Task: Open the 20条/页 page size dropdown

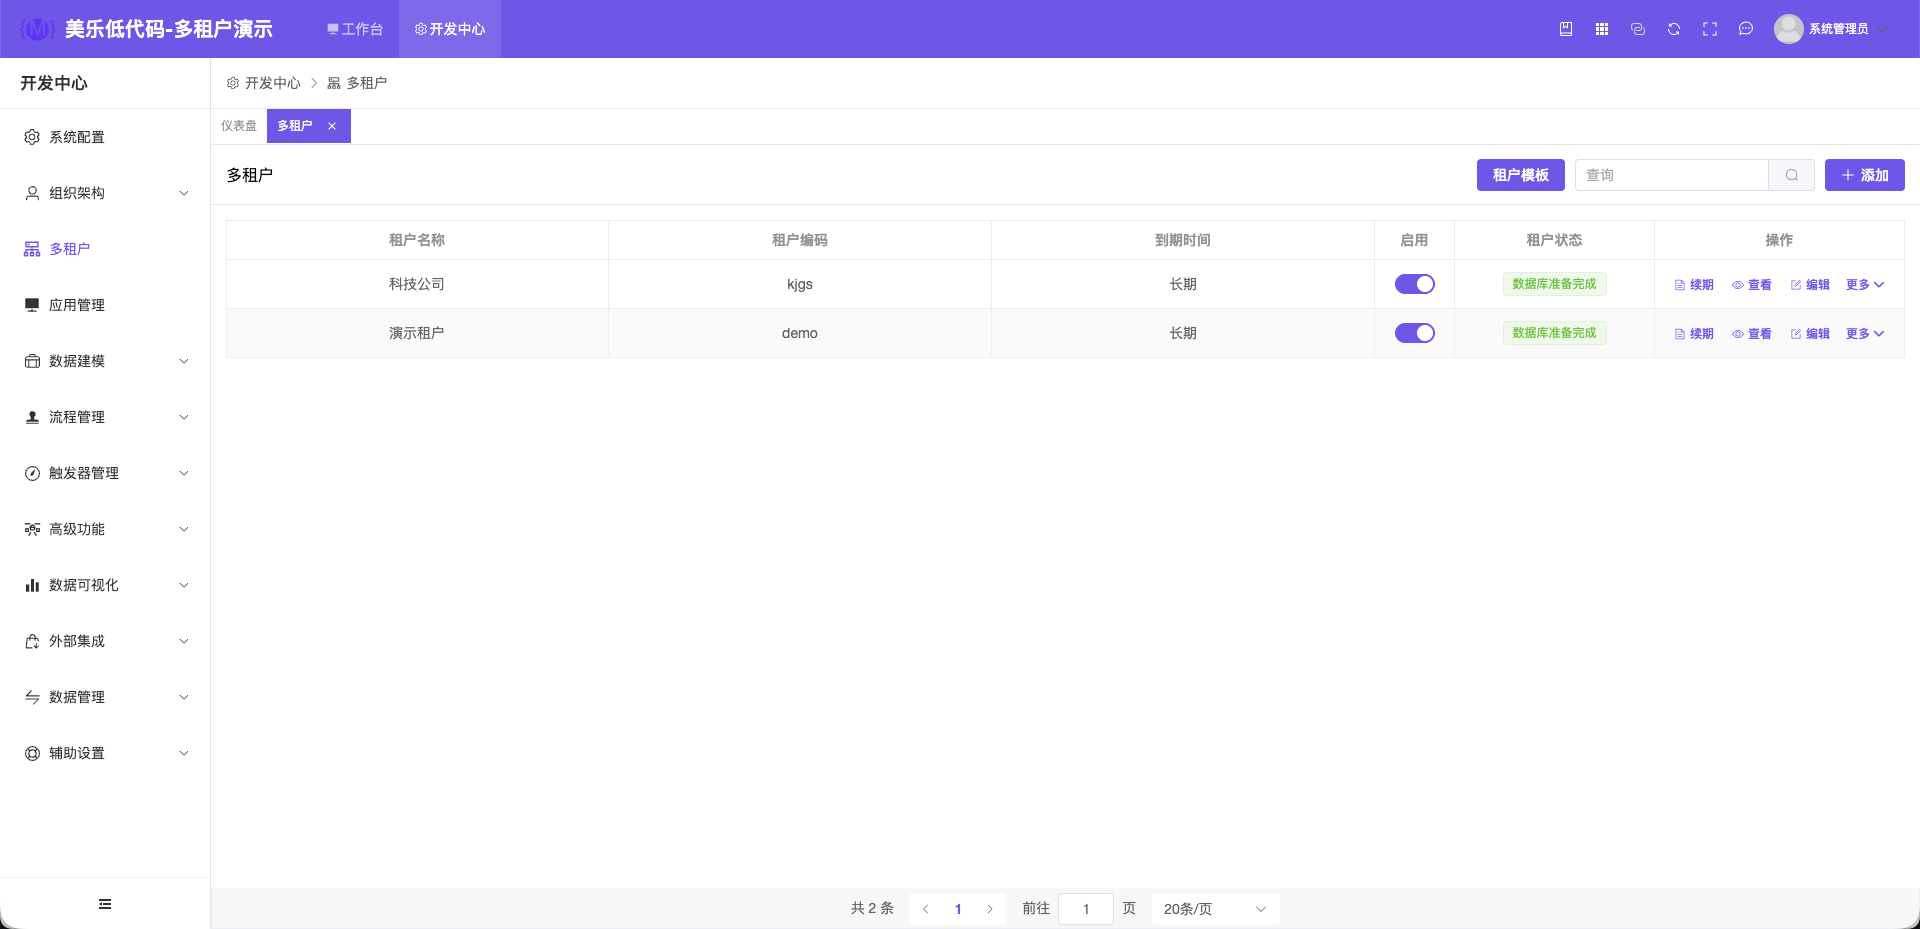Action: pos(1215,909)
